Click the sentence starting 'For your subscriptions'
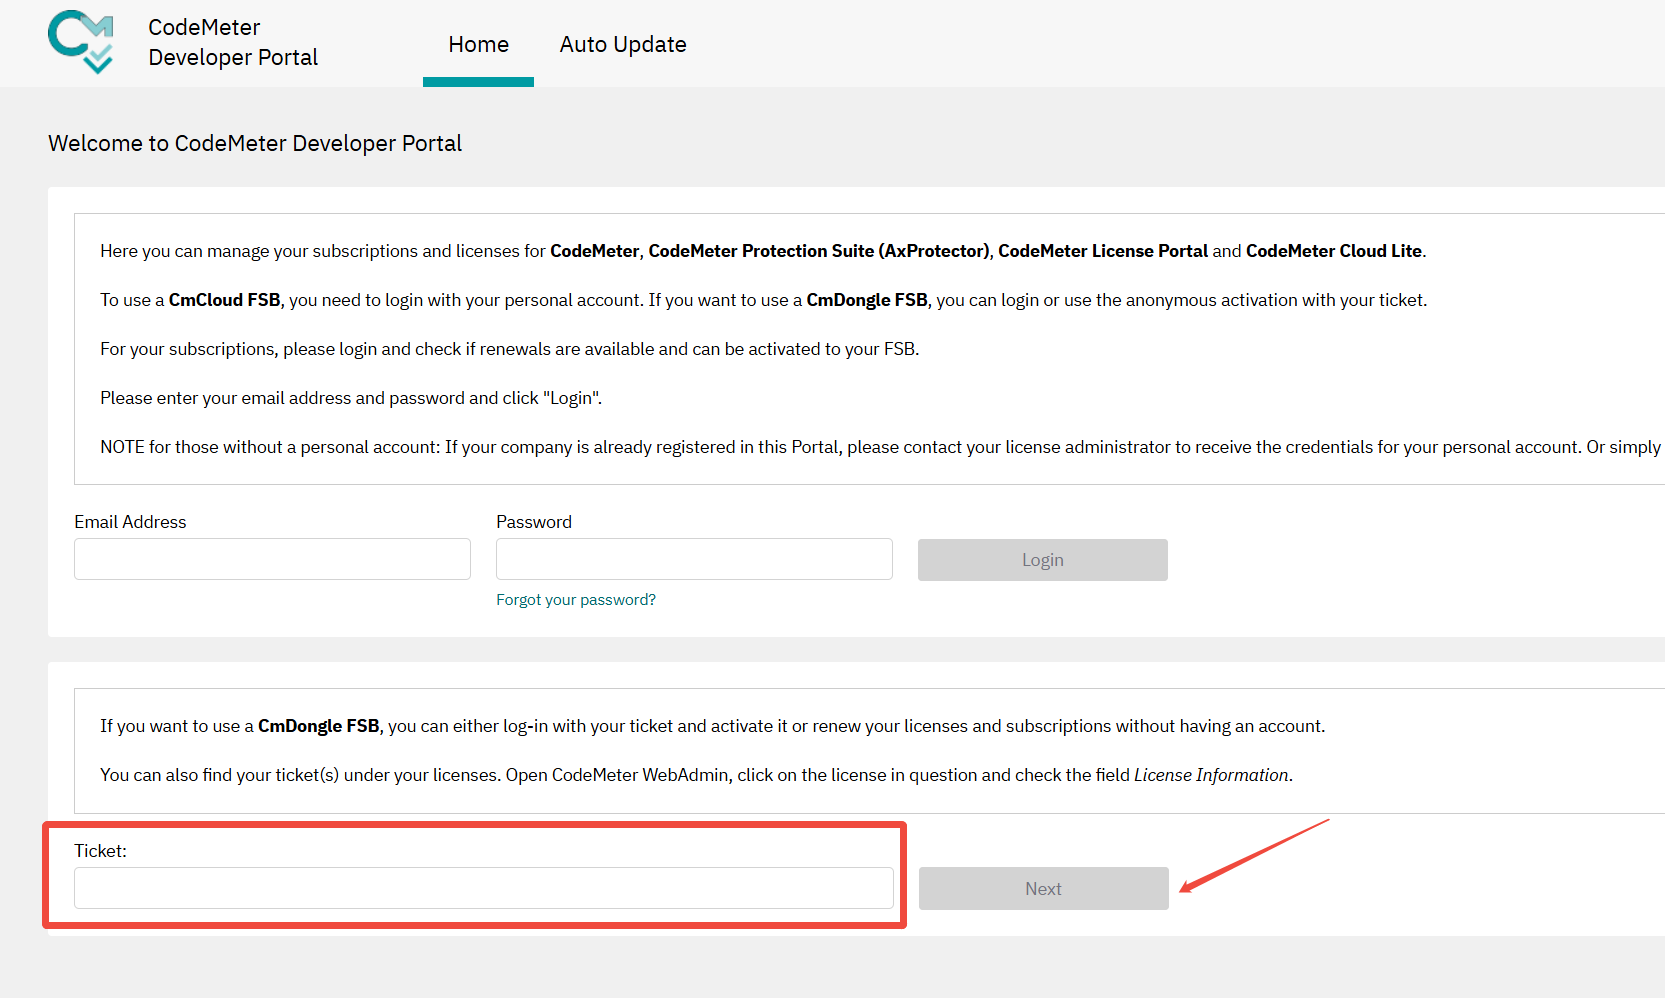The width and height of the screenshot is (1665, 998). click(x=509, y=349)
